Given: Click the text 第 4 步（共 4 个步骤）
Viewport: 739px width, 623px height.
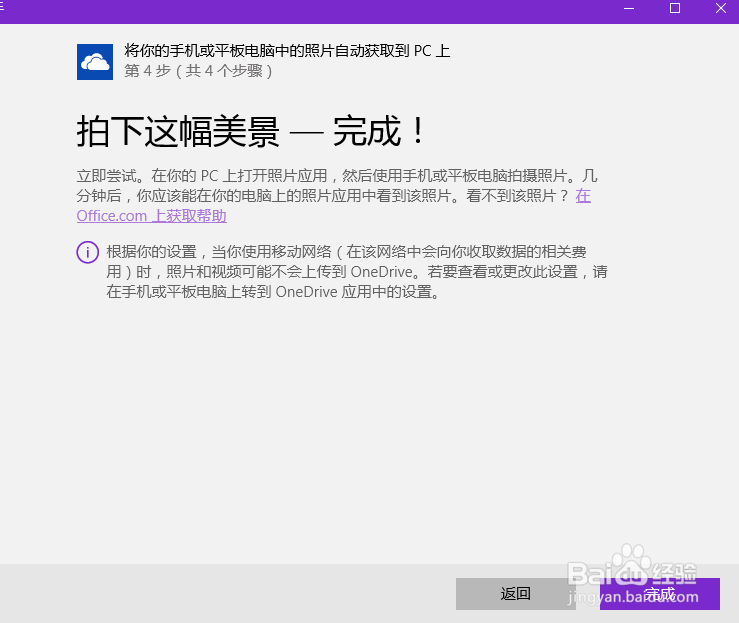Looking at the screenshot, I should click(x=198, y=71).
